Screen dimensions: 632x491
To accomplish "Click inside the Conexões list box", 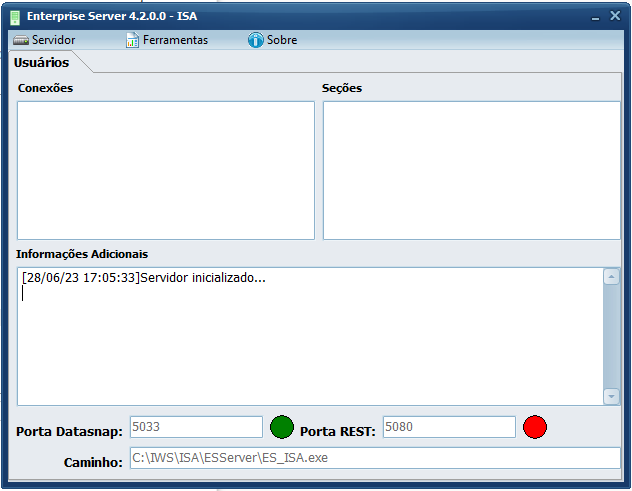I will [x=165, y=170].
